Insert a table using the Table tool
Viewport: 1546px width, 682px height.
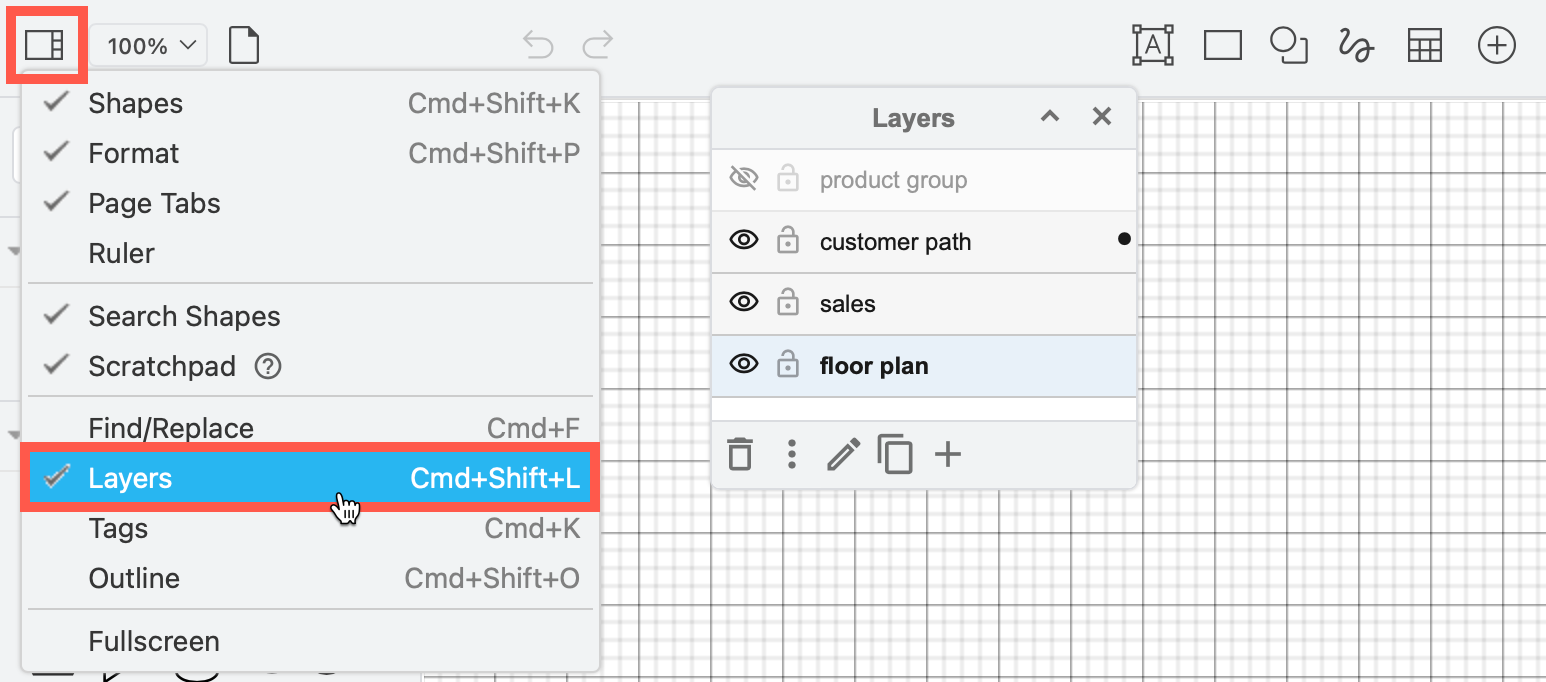(x=1424, y=44)
